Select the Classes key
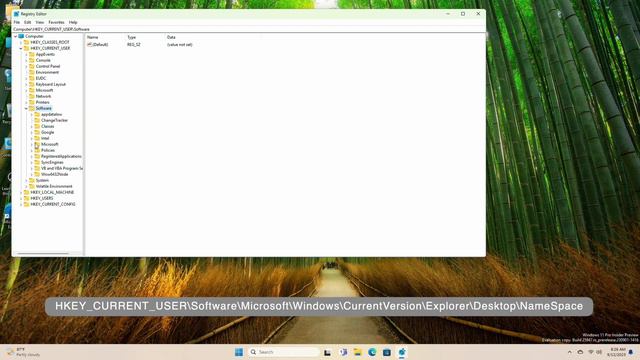Viewport: 640px width, 360px height. (47, 127)
